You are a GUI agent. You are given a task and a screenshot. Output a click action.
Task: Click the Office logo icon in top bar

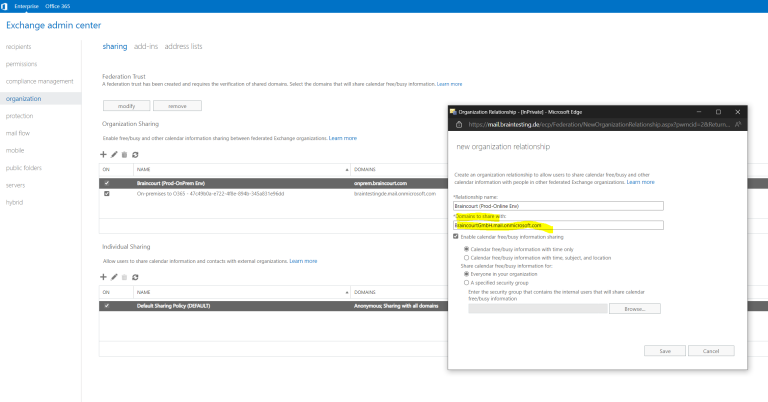pyautogui.click(x=4, y=6)
